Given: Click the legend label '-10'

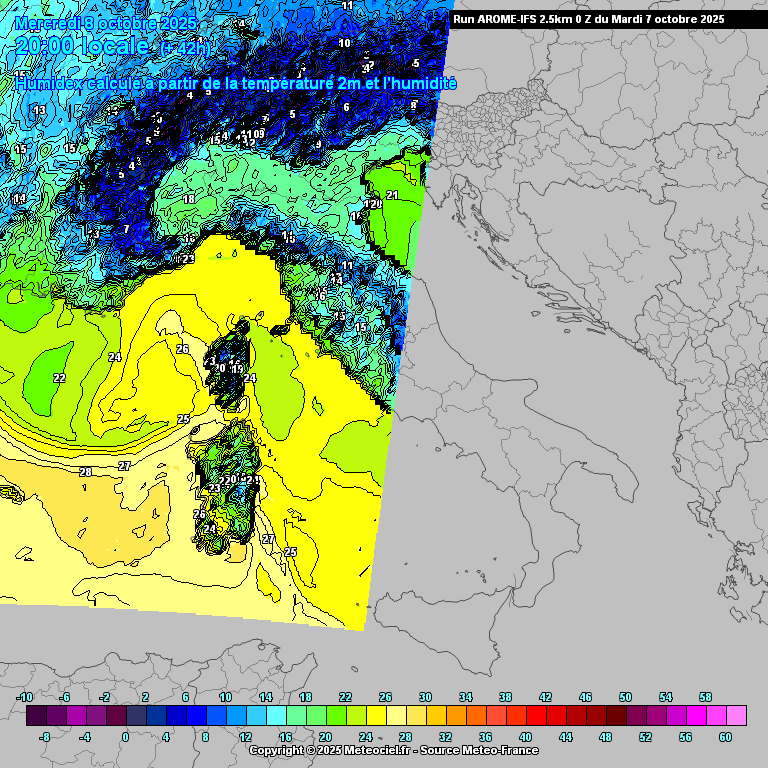Looking at the screenshot, I should pyautogui.click(x=25, y=697).
